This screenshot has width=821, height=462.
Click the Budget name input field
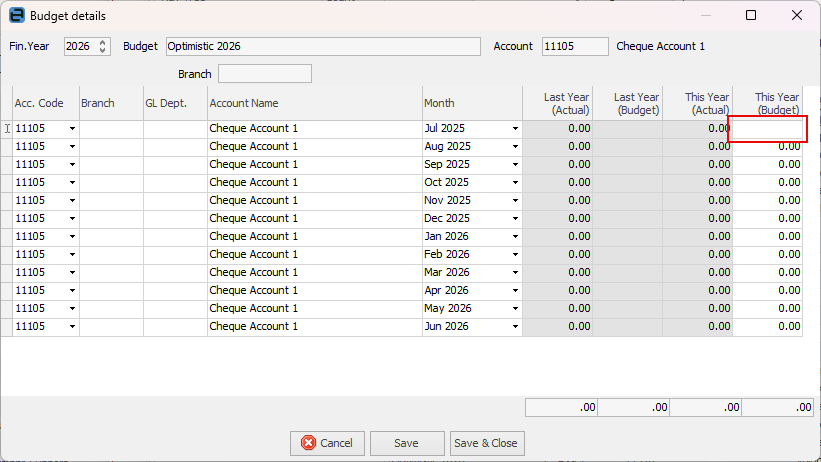pos(323,47)
